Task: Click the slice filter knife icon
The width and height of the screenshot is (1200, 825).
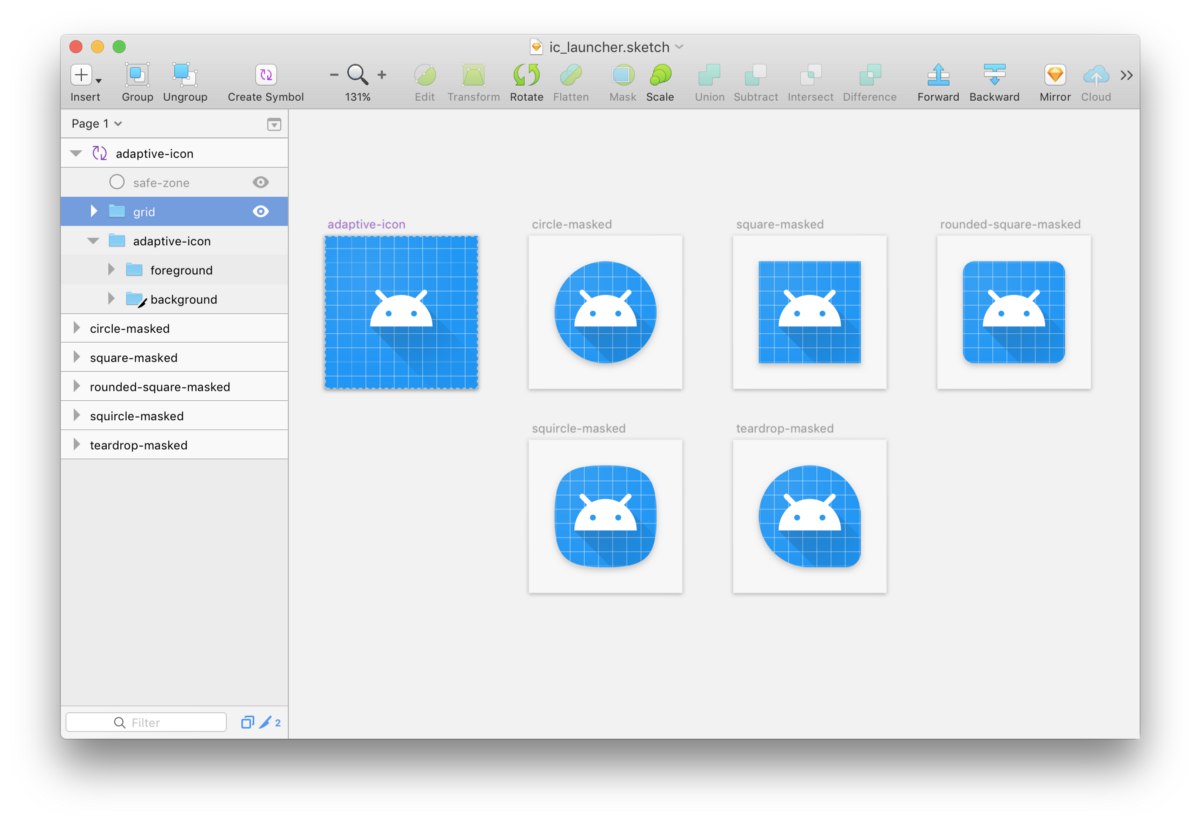Action: [265, 722]
